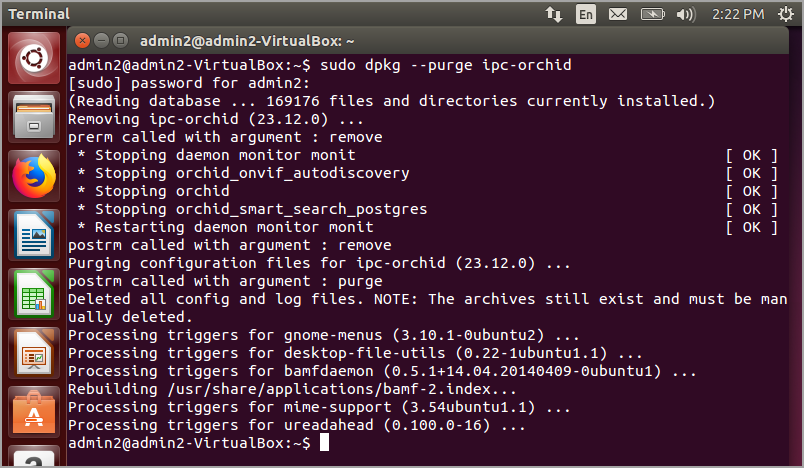This screenshot has height=468, width=804.
Task: Open Firefox web browser
Action: (x=34, y=177)
